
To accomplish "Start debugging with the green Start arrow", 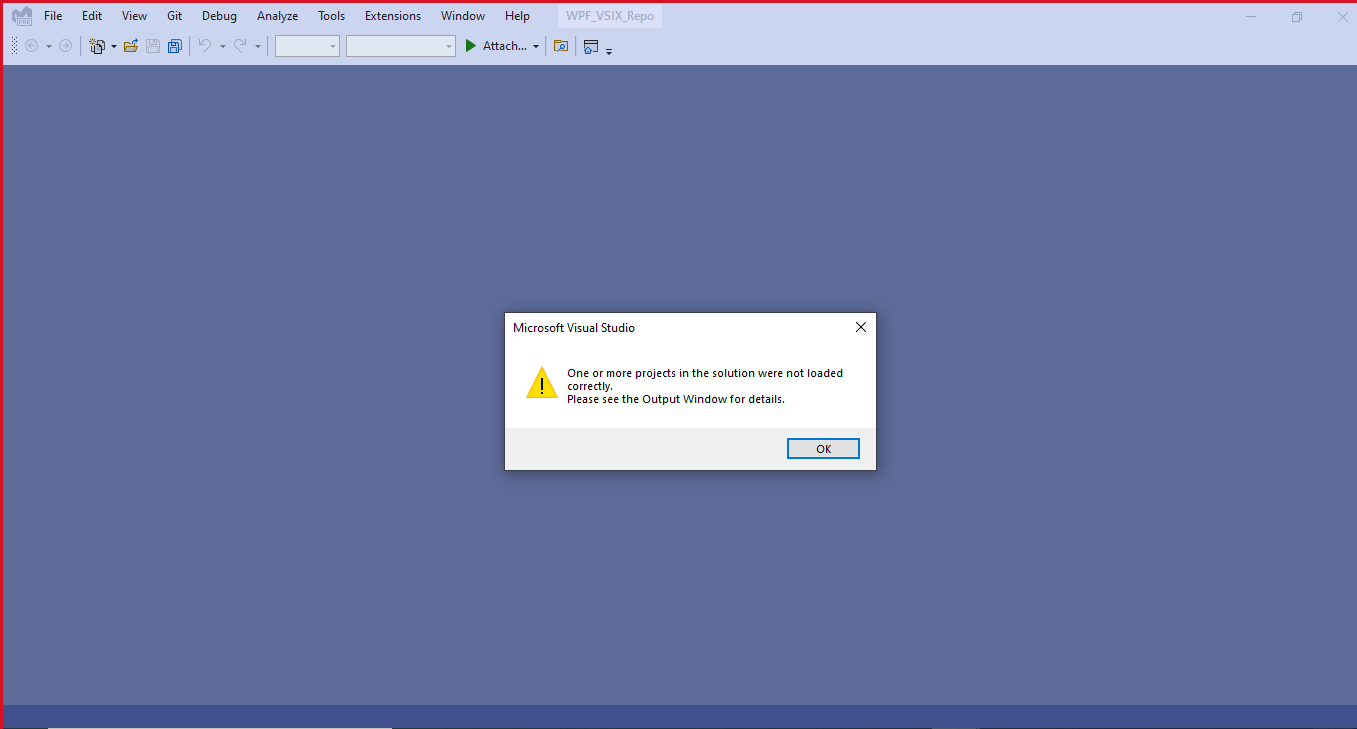I will (470, 45).
